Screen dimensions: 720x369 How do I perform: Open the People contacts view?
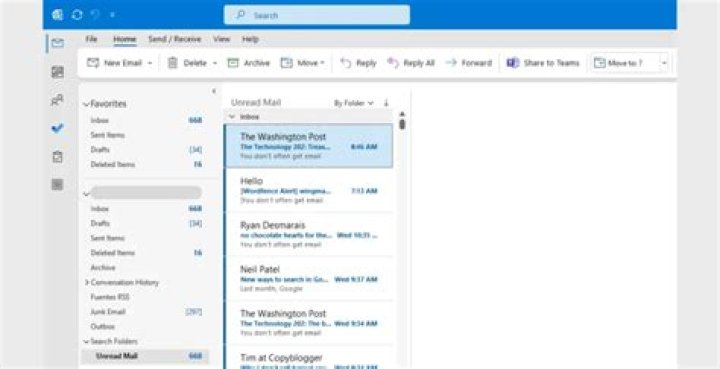57,100
